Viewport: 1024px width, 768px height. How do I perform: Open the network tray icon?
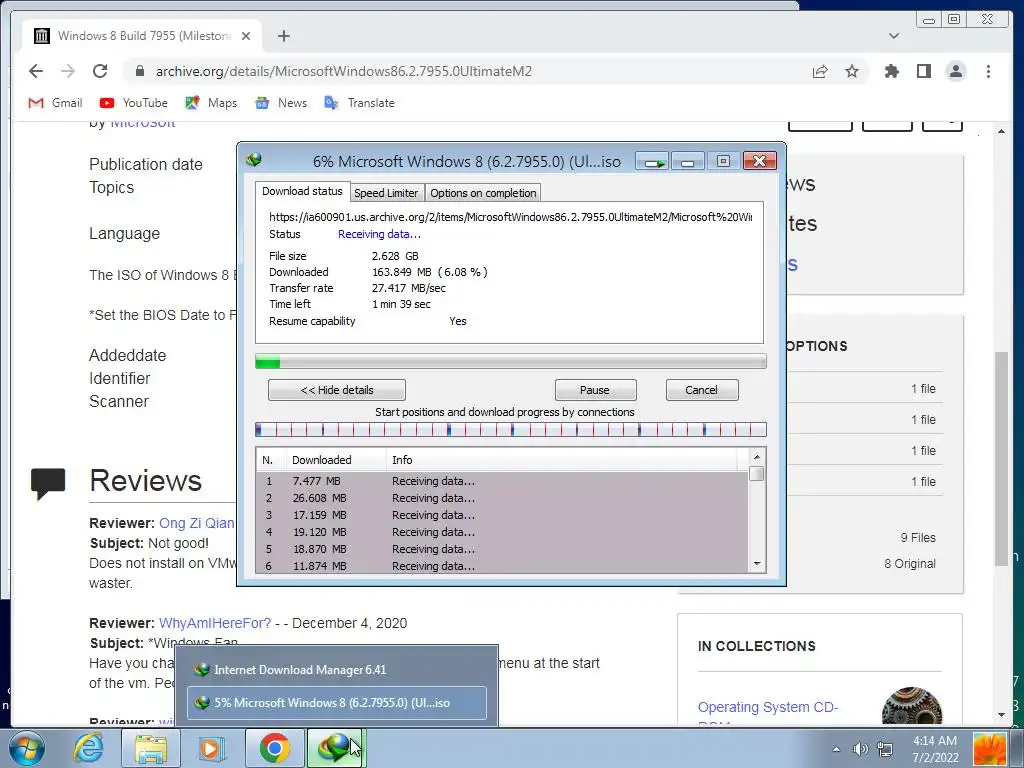point(885,749)
